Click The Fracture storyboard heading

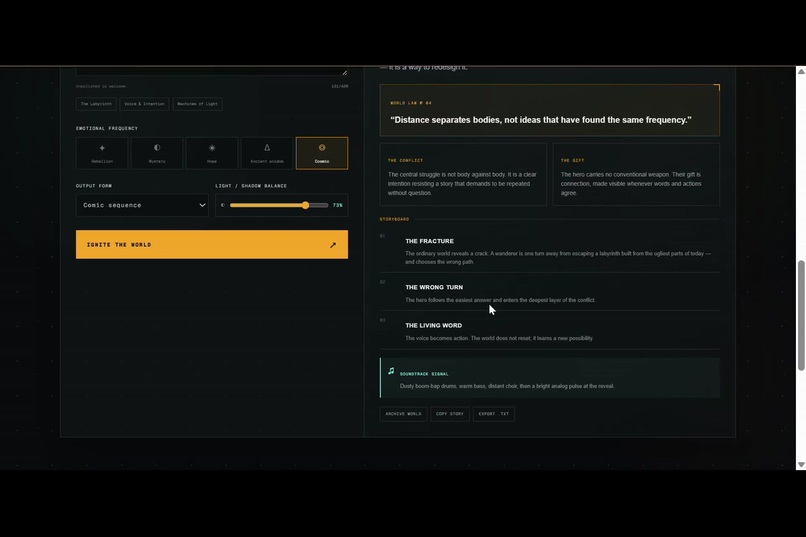click(429, 241)
